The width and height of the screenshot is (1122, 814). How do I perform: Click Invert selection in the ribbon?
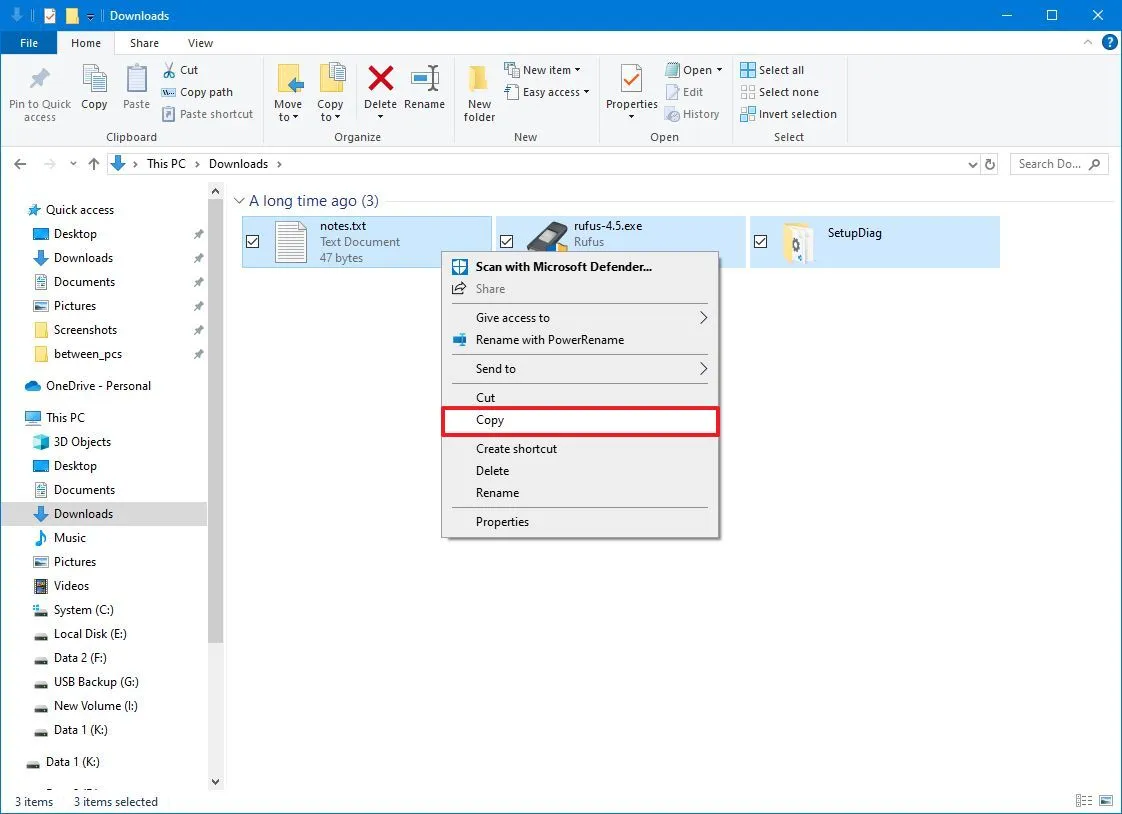pyautogui.click(x=789, y=114)
